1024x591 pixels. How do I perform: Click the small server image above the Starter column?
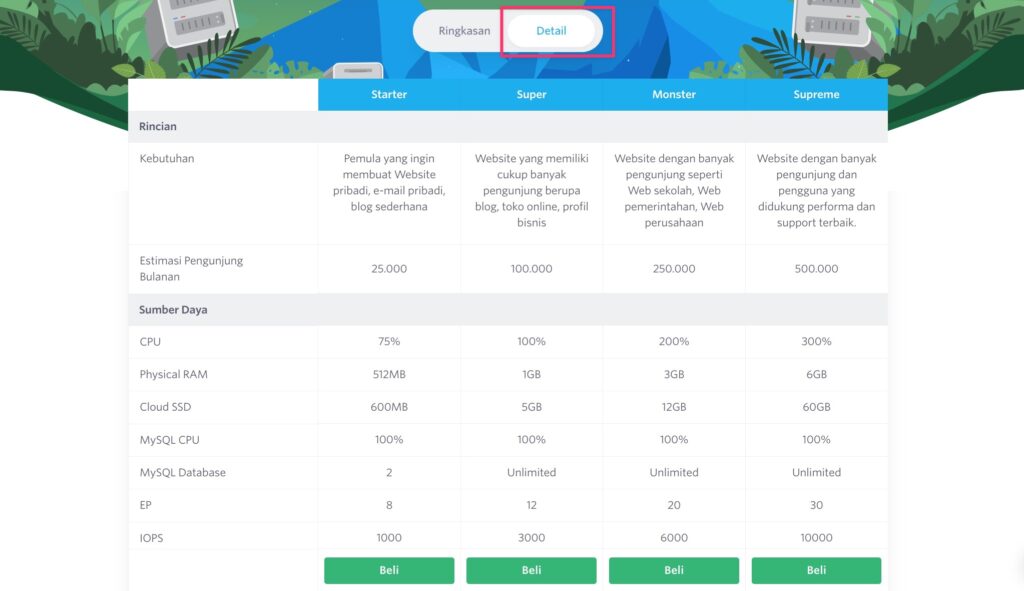click(357, 71)
